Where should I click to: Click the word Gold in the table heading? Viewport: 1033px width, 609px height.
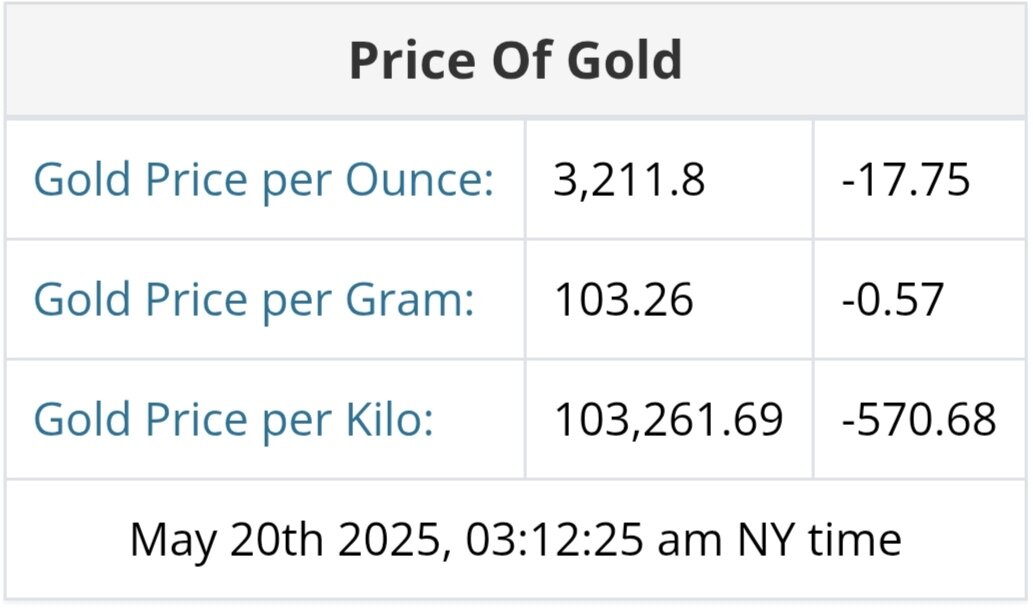coord(624,61)
